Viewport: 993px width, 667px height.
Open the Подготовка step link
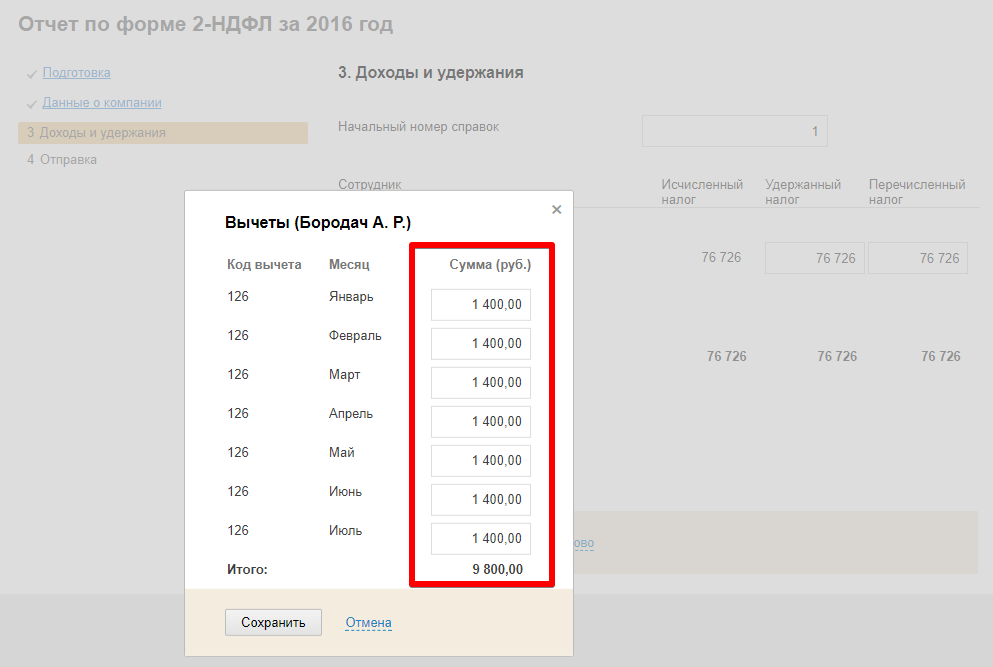point(77,73)
